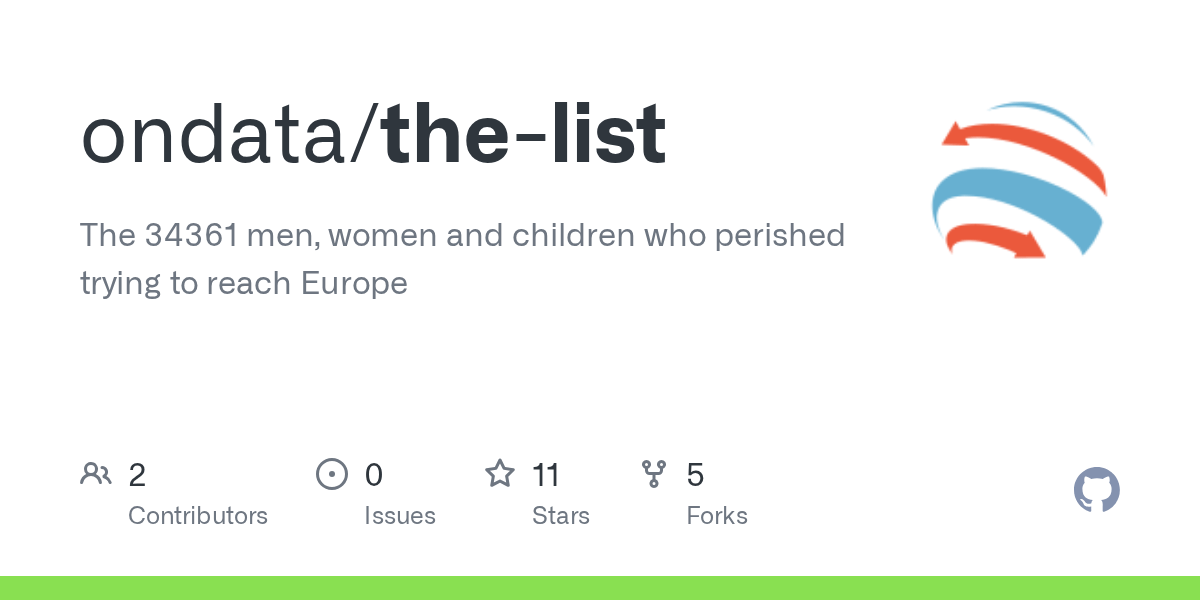The width and height of the screenshot is (1200, 600).
Task: Select the Issues label
Action: 400,516
